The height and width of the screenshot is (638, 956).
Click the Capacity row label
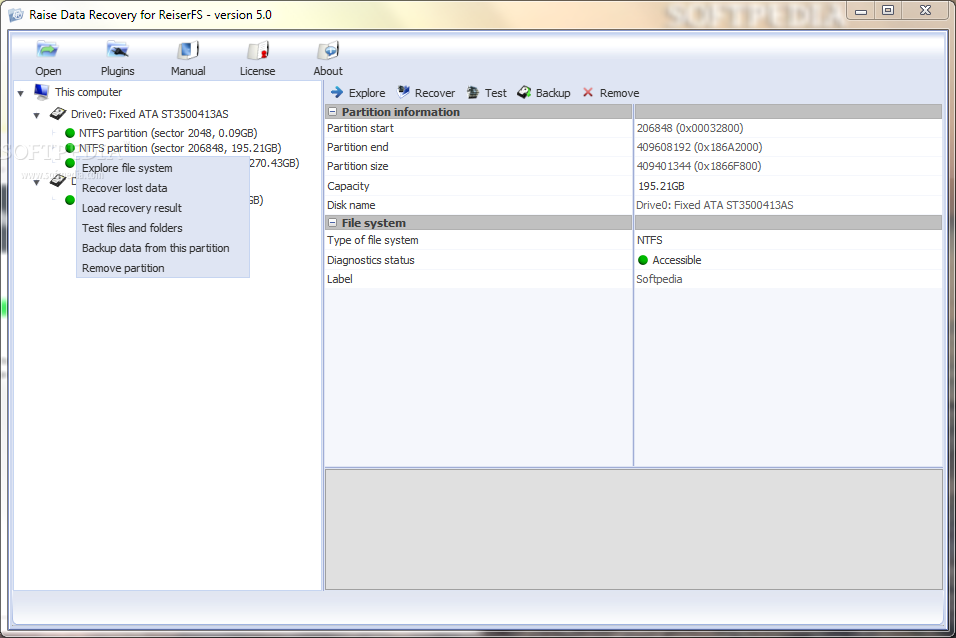coord(348,186)
